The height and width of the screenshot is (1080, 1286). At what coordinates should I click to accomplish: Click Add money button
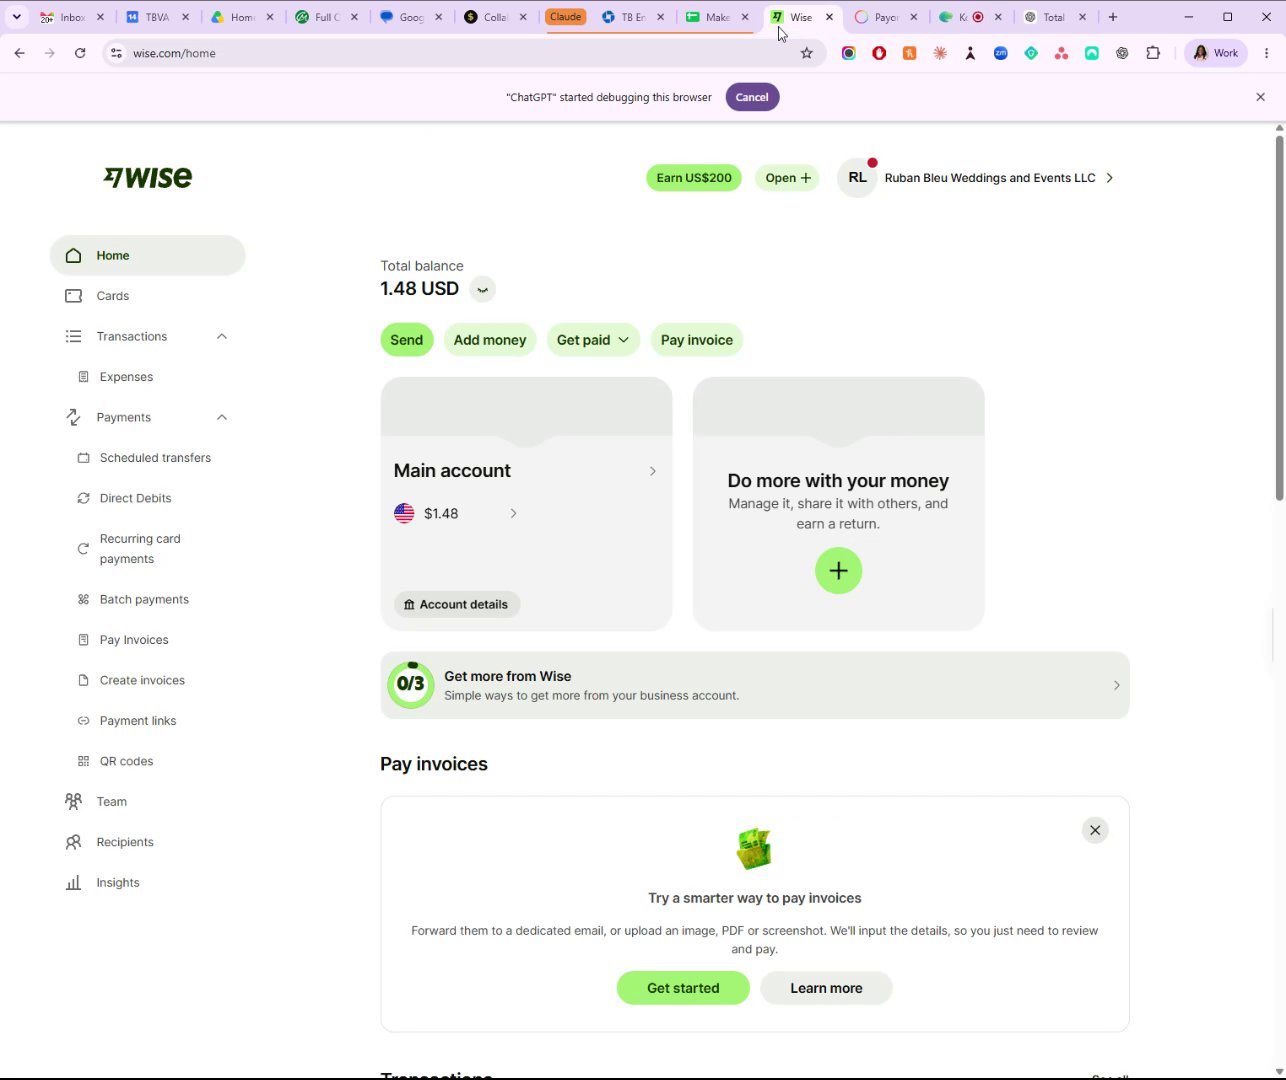tap(490, 340)
